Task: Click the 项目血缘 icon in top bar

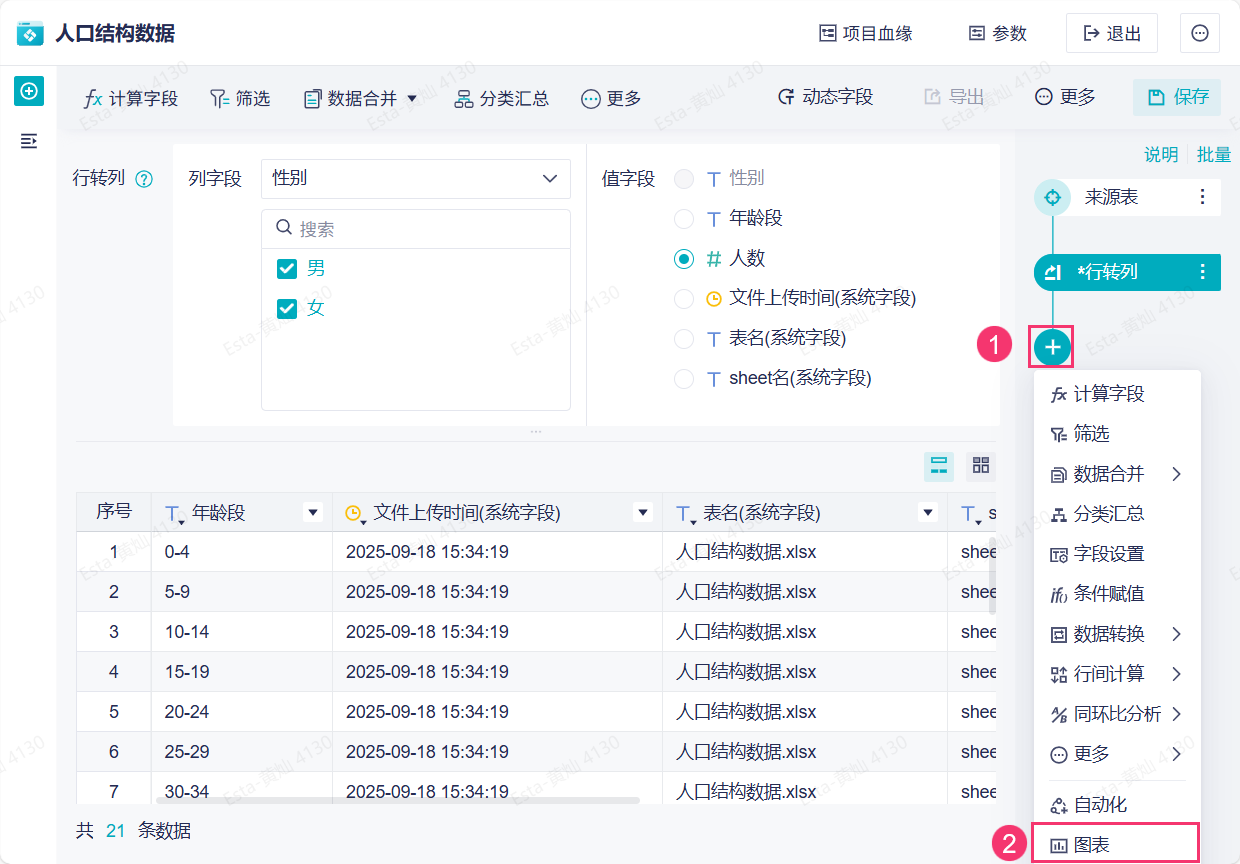Action: (866, 32)
